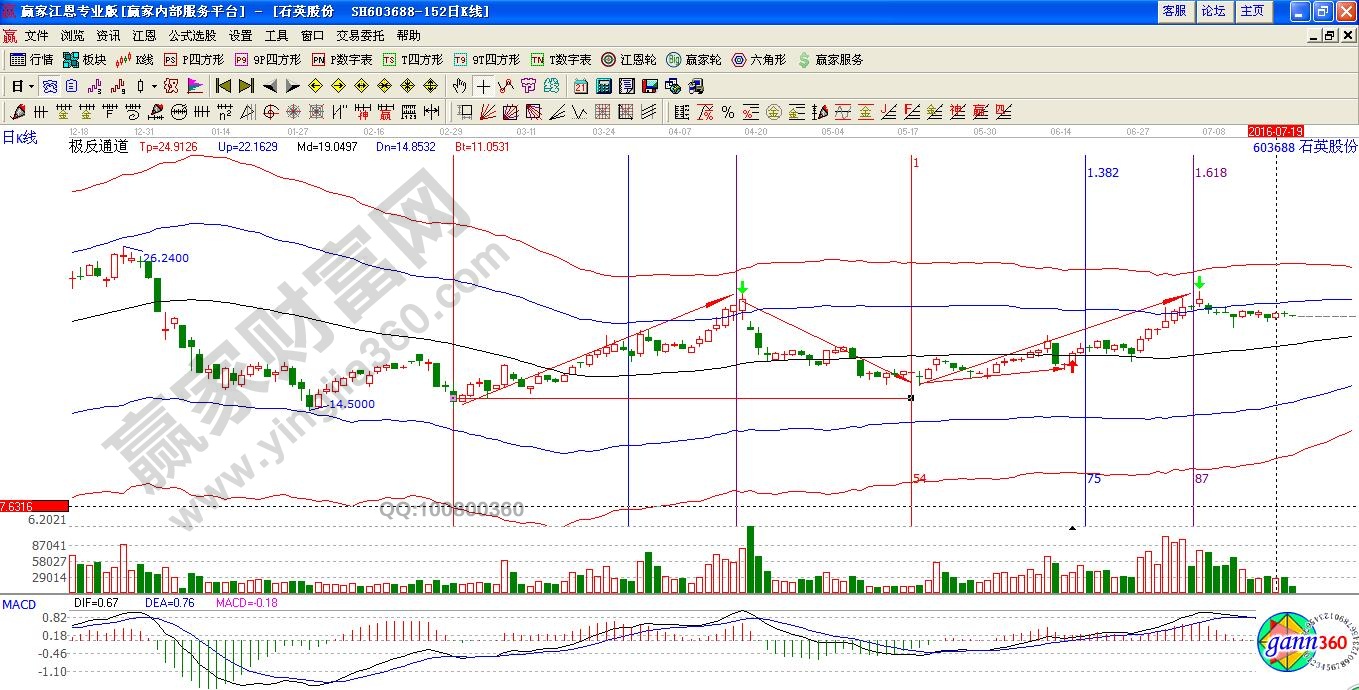The image size is (1359, 690).
Task: Click the 论坛 forum button
Action: tap(1212, 11)
